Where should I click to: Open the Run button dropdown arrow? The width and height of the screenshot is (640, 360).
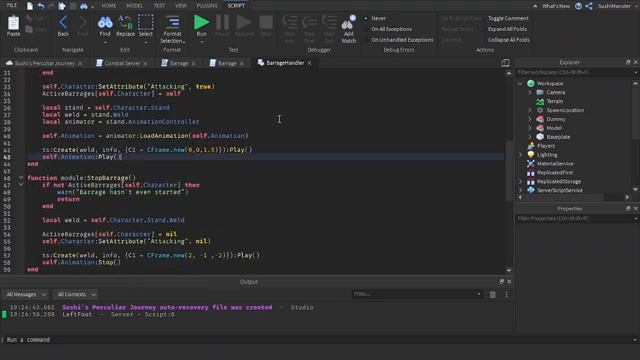tap(201, 42)
